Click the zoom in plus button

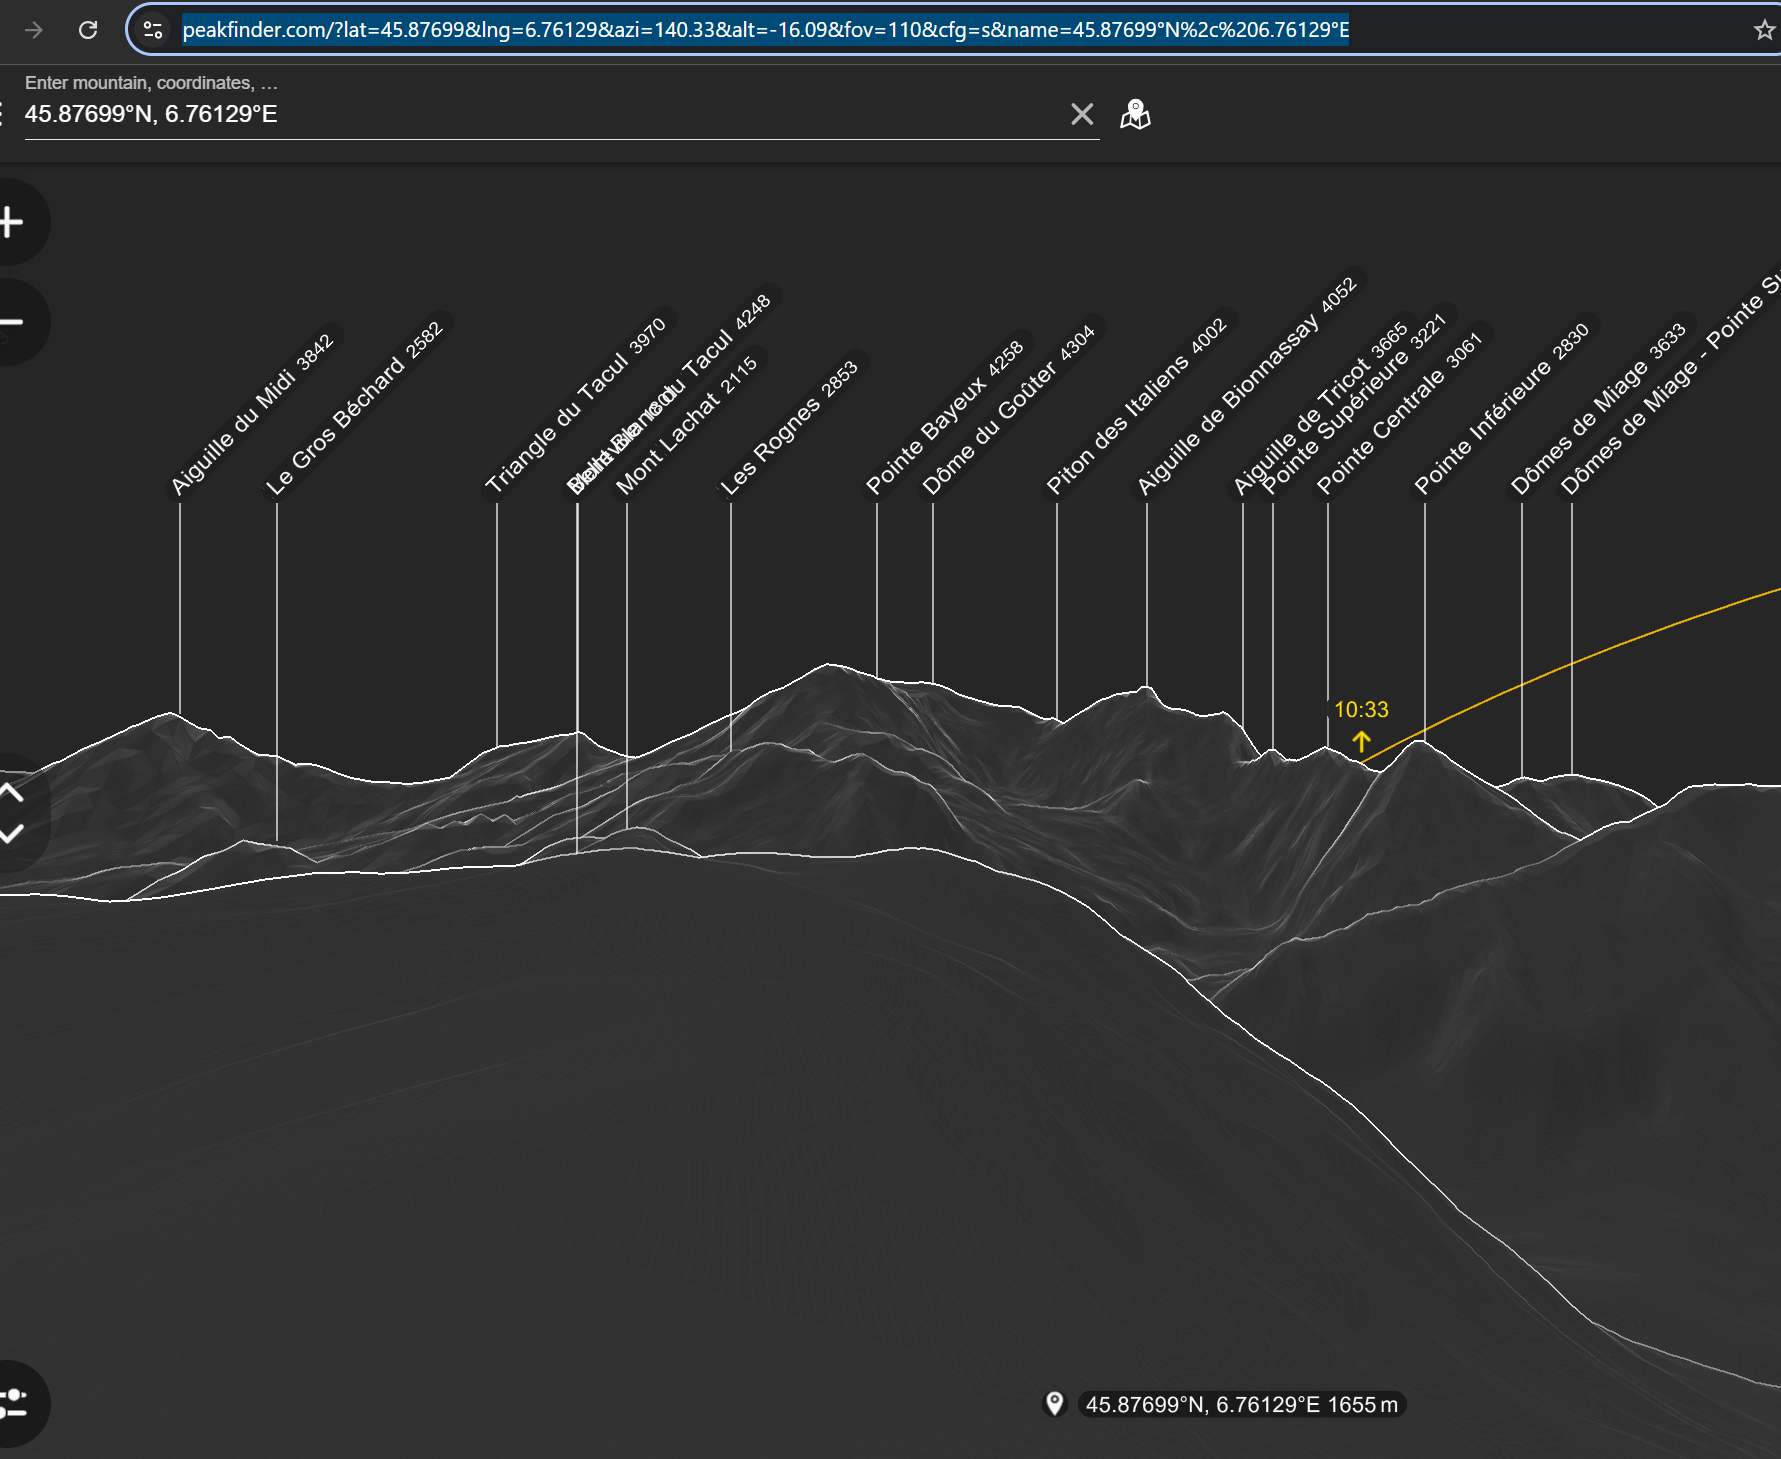(12, 222)
